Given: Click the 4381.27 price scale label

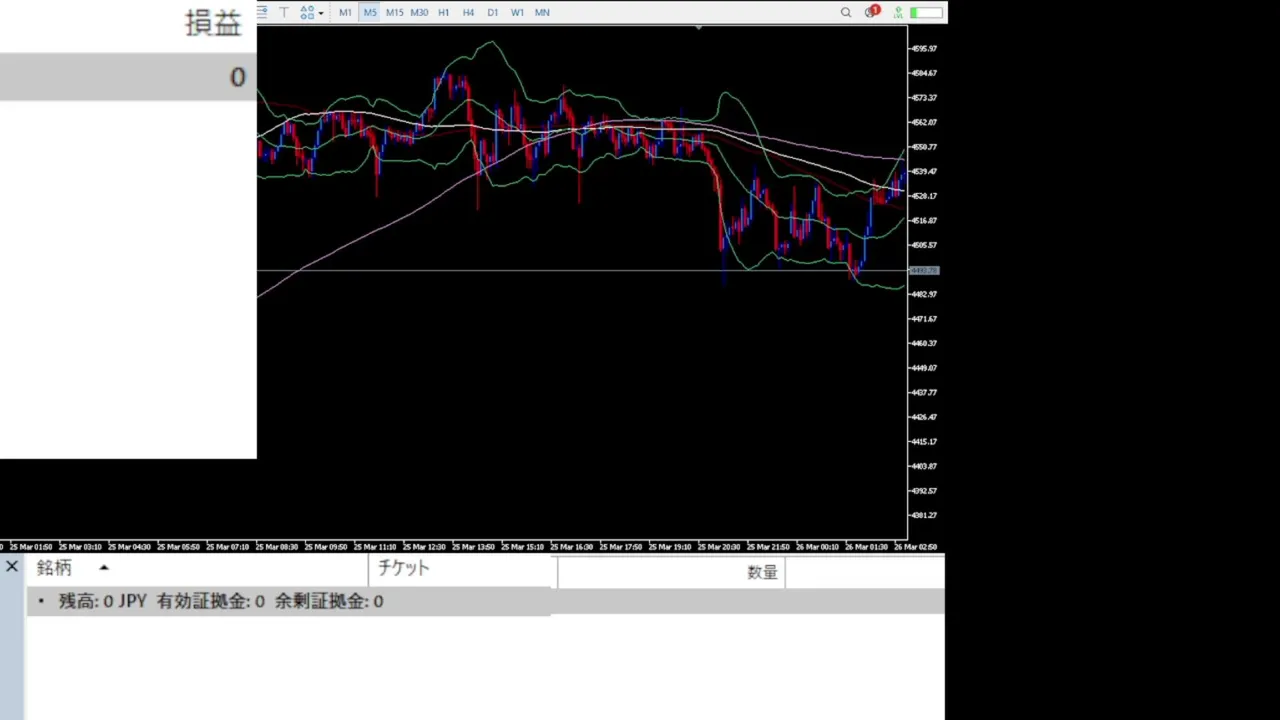Looking at the screenshot, I should tap(923, 515).
